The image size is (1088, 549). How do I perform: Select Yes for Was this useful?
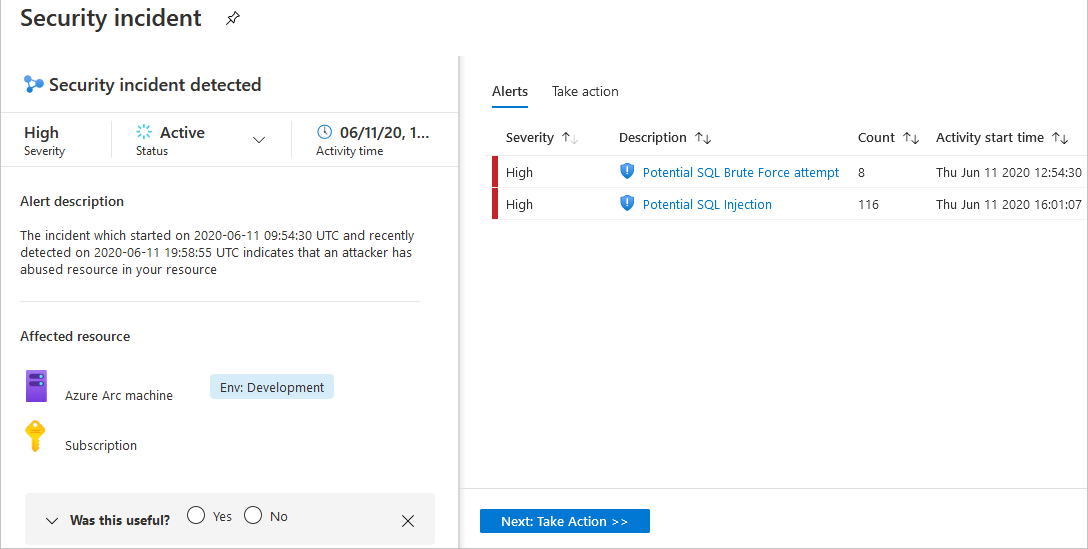click(x=196, y=515)
